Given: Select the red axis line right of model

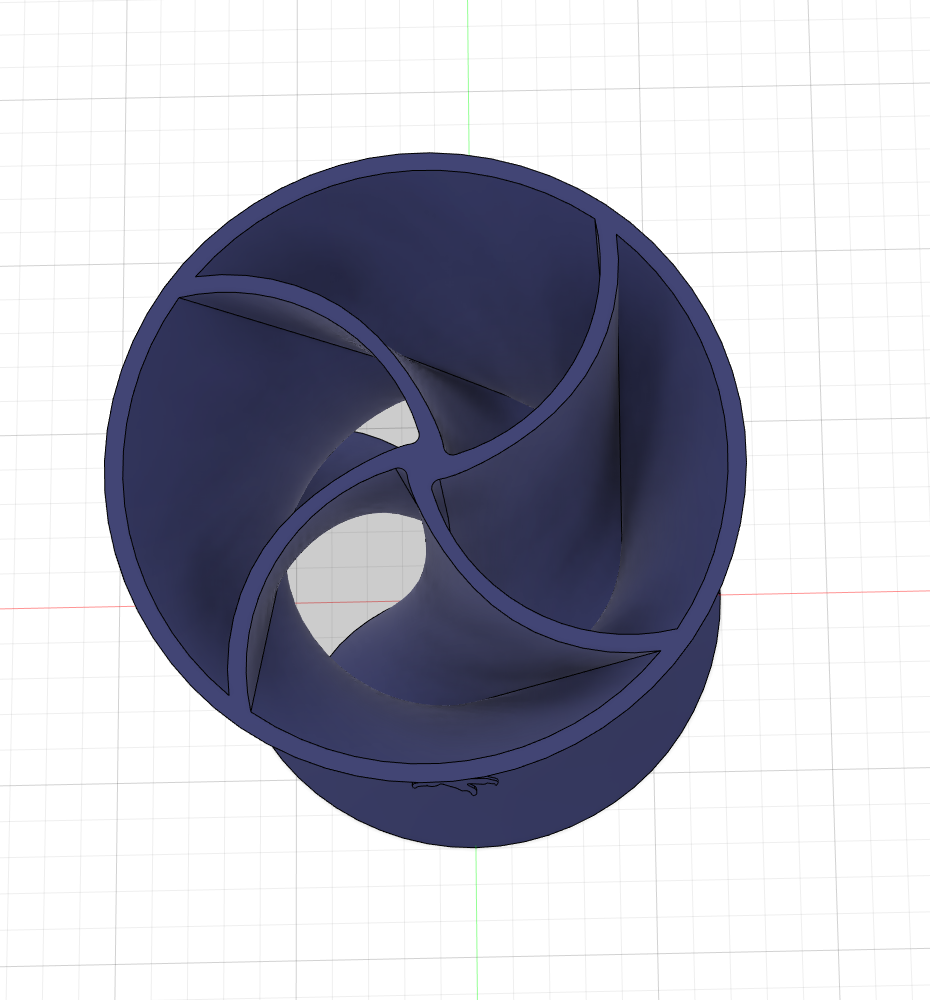Looking at the screenshot, I should [830, 592].
